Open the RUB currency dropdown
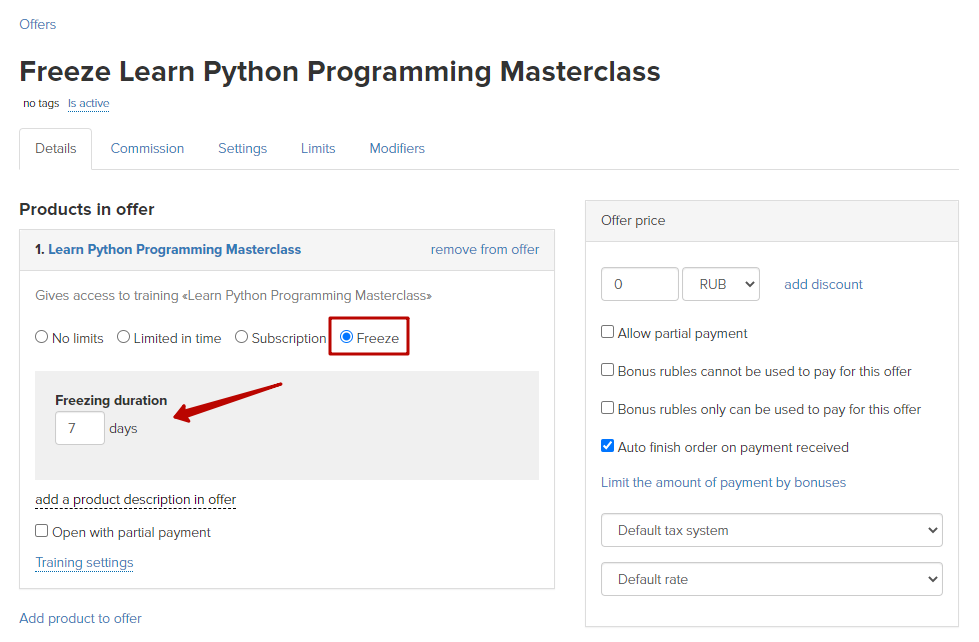This screenshot has width=979, height=642. pos(721,284)
